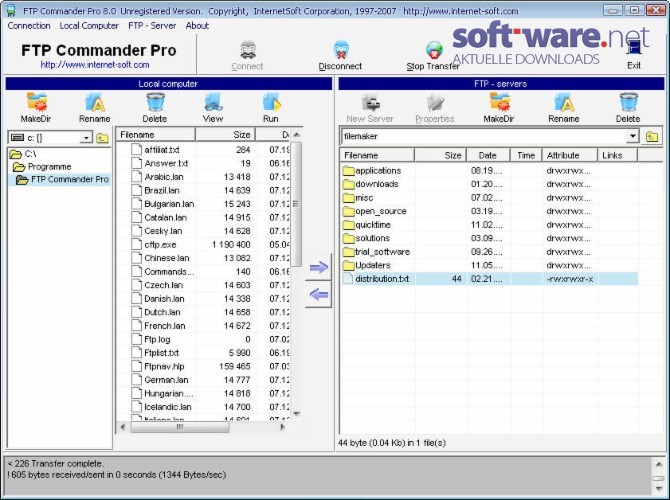Open the filemaker server path dropdown
The height and width of the screenshot is (500, 670).
(x=632, y=136)
